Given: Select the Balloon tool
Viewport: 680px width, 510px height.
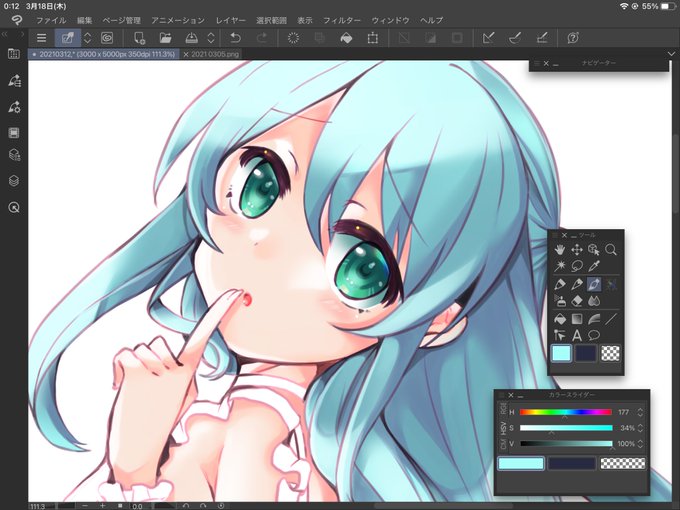Looking at the screenshot, I should pyautogui.click(x=594, y=335).
